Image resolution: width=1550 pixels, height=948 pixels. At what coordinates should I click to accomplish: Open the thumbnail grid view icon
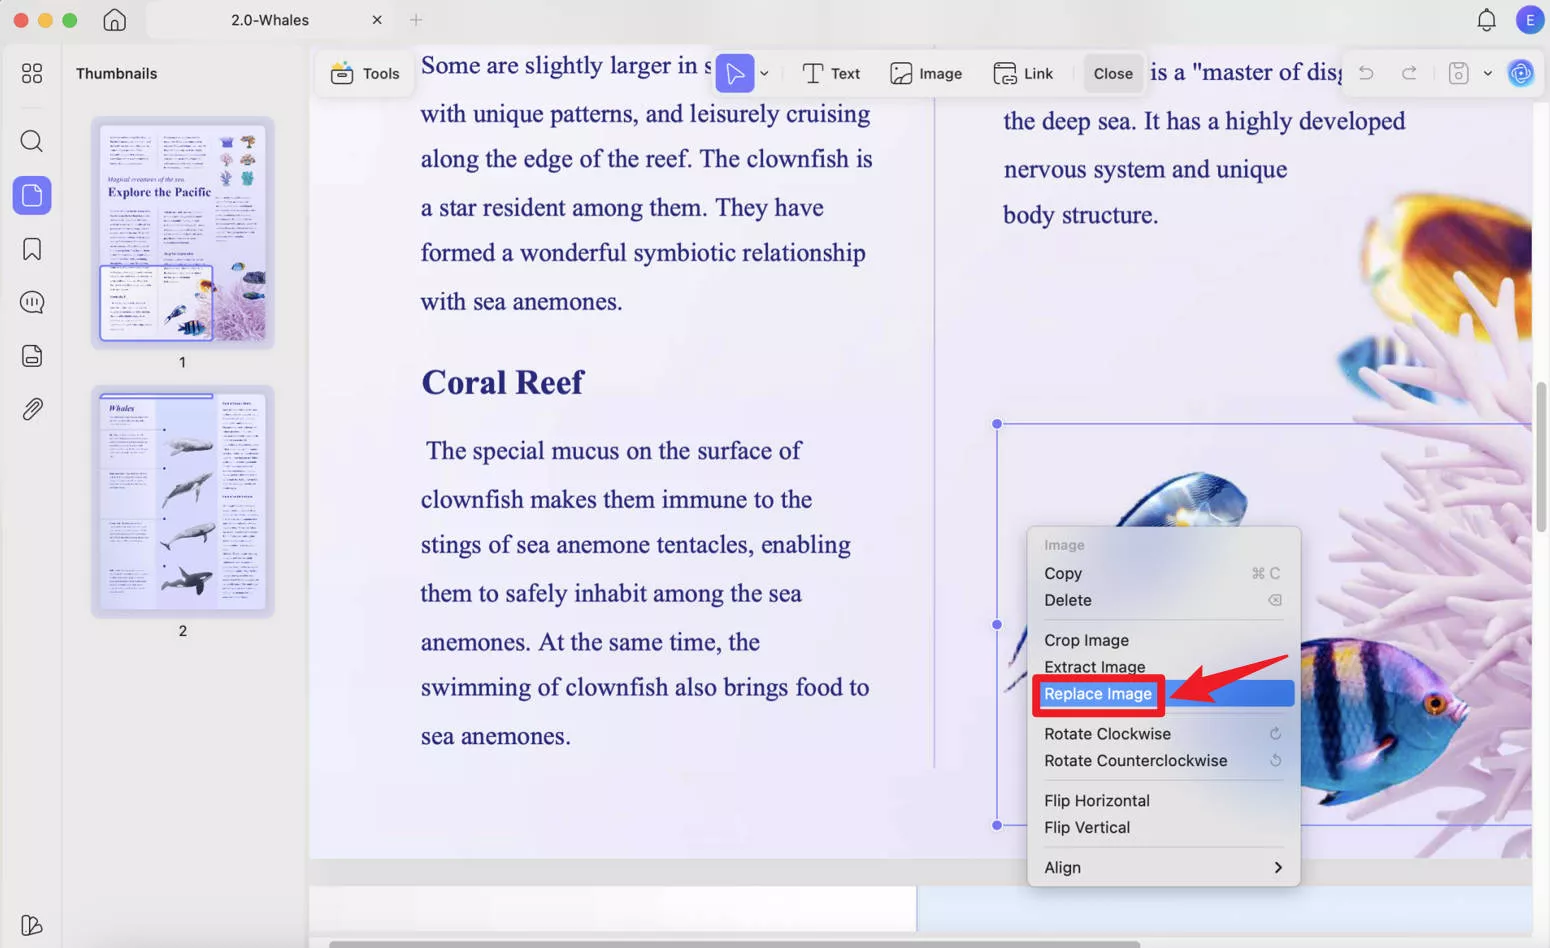pos(32,73)
